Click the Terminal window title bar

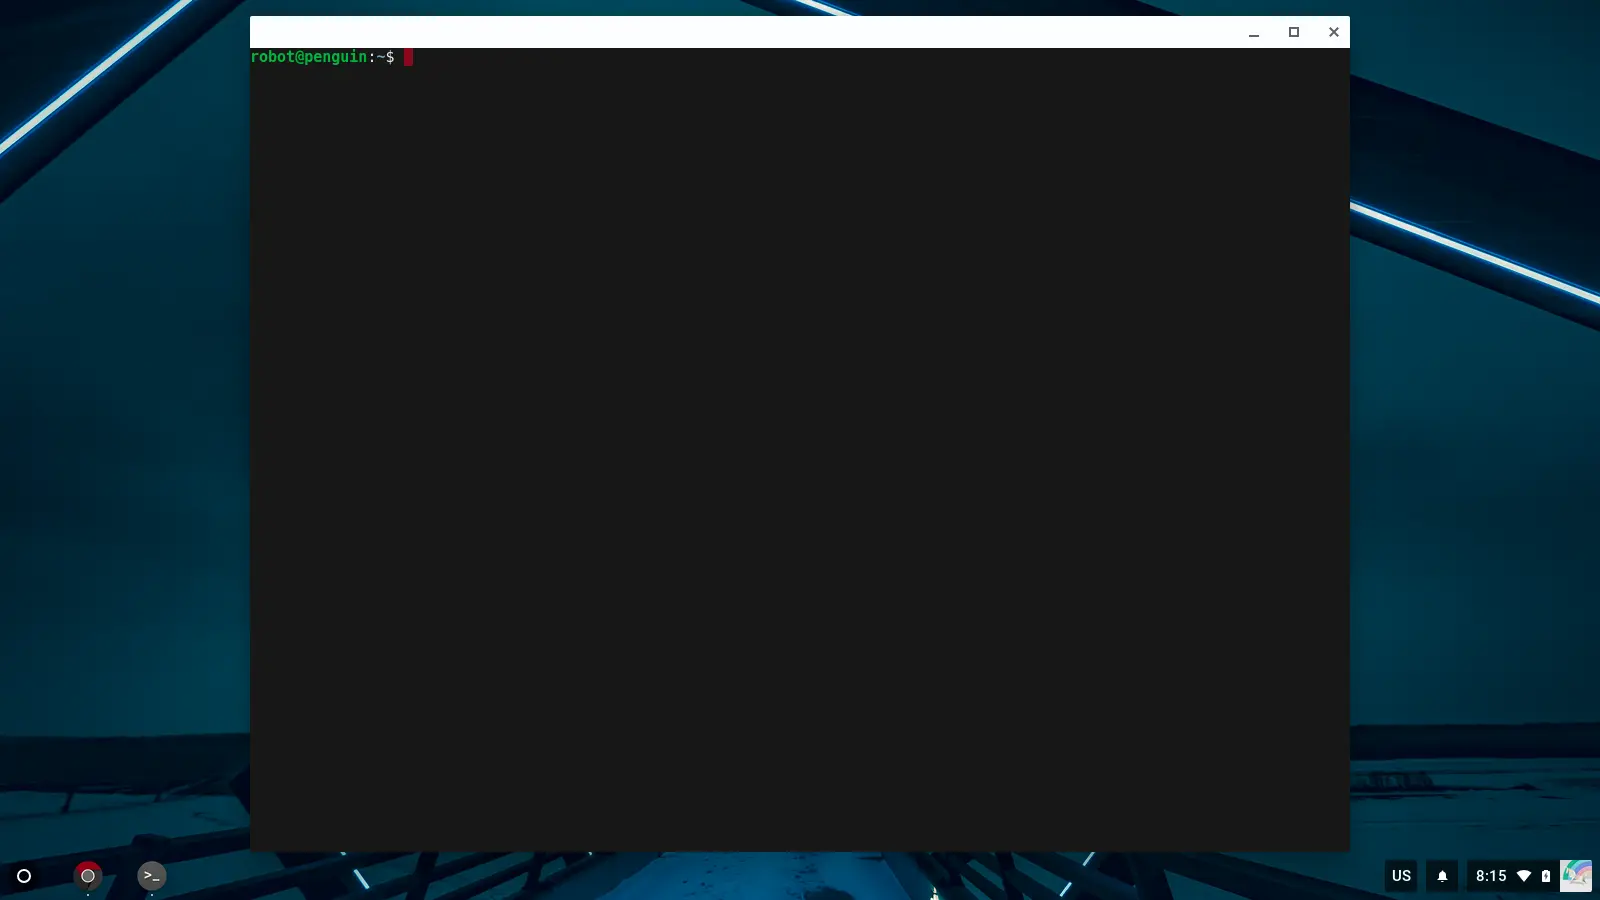(700, 31)
